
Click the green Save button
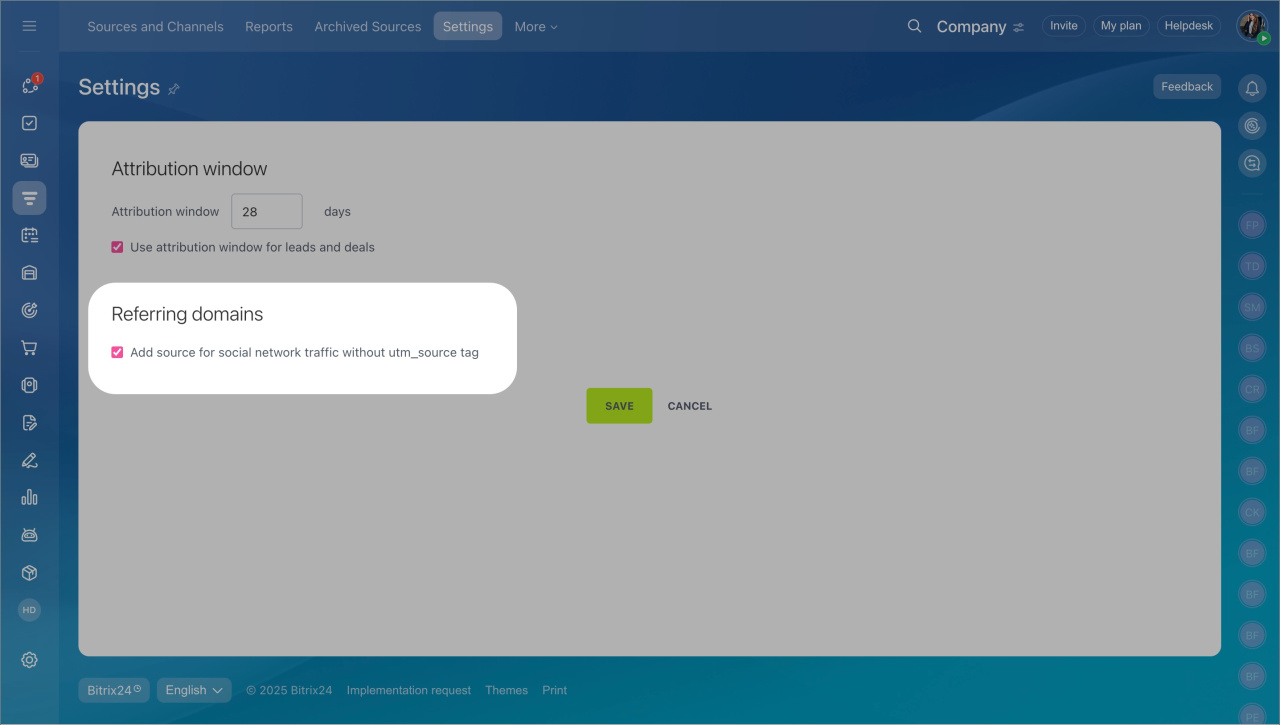[x=619, y=406]
